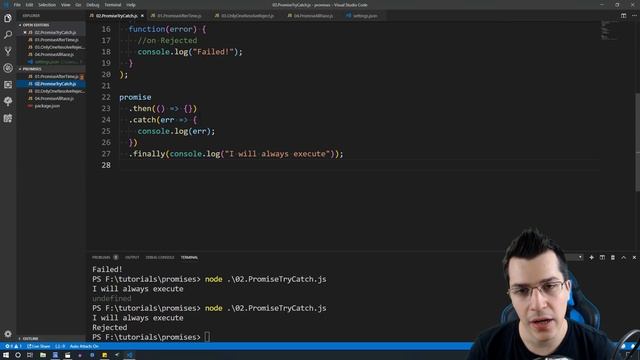Select 01.PromiseAfterTime.js under Open Editors
640x360 pixels.
coord(51,40)
